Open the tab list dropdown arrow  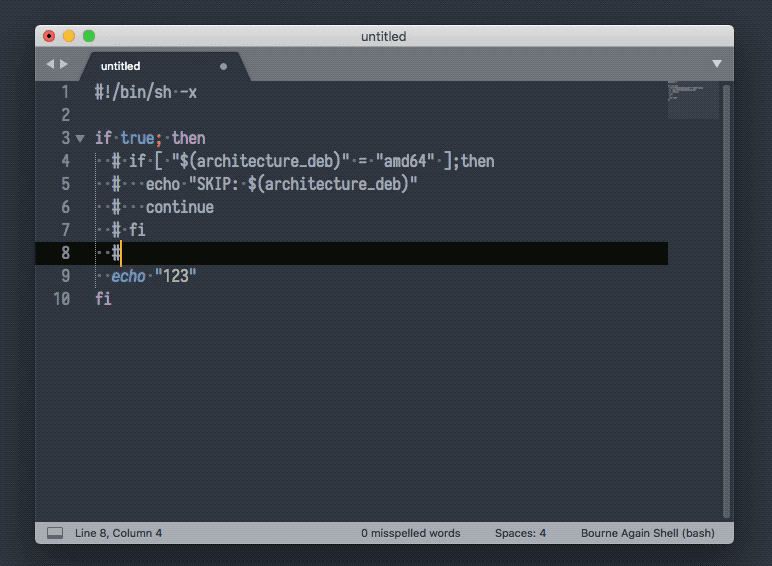coord(716,64)
